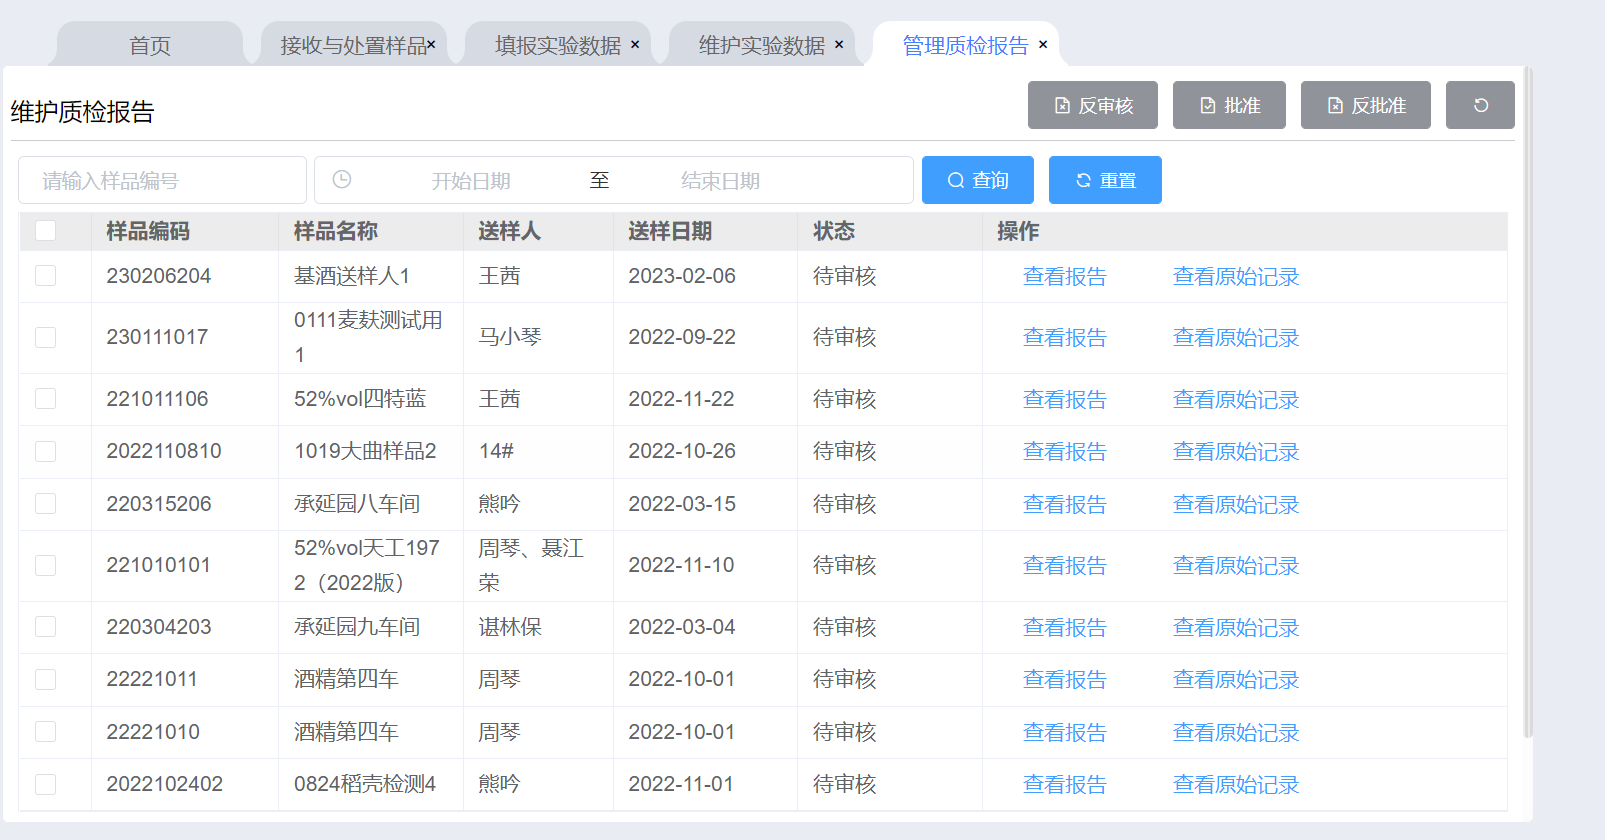Switch to the 接收与处置样品 tab

352,45
